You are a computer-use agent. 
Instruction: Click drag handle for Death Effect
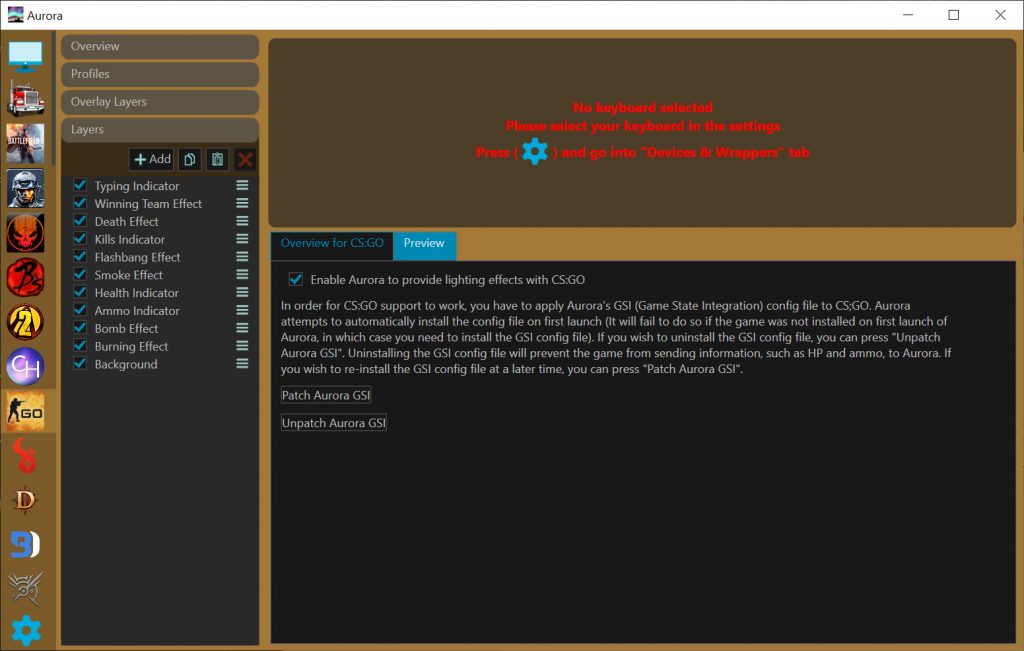pos(242,221)
